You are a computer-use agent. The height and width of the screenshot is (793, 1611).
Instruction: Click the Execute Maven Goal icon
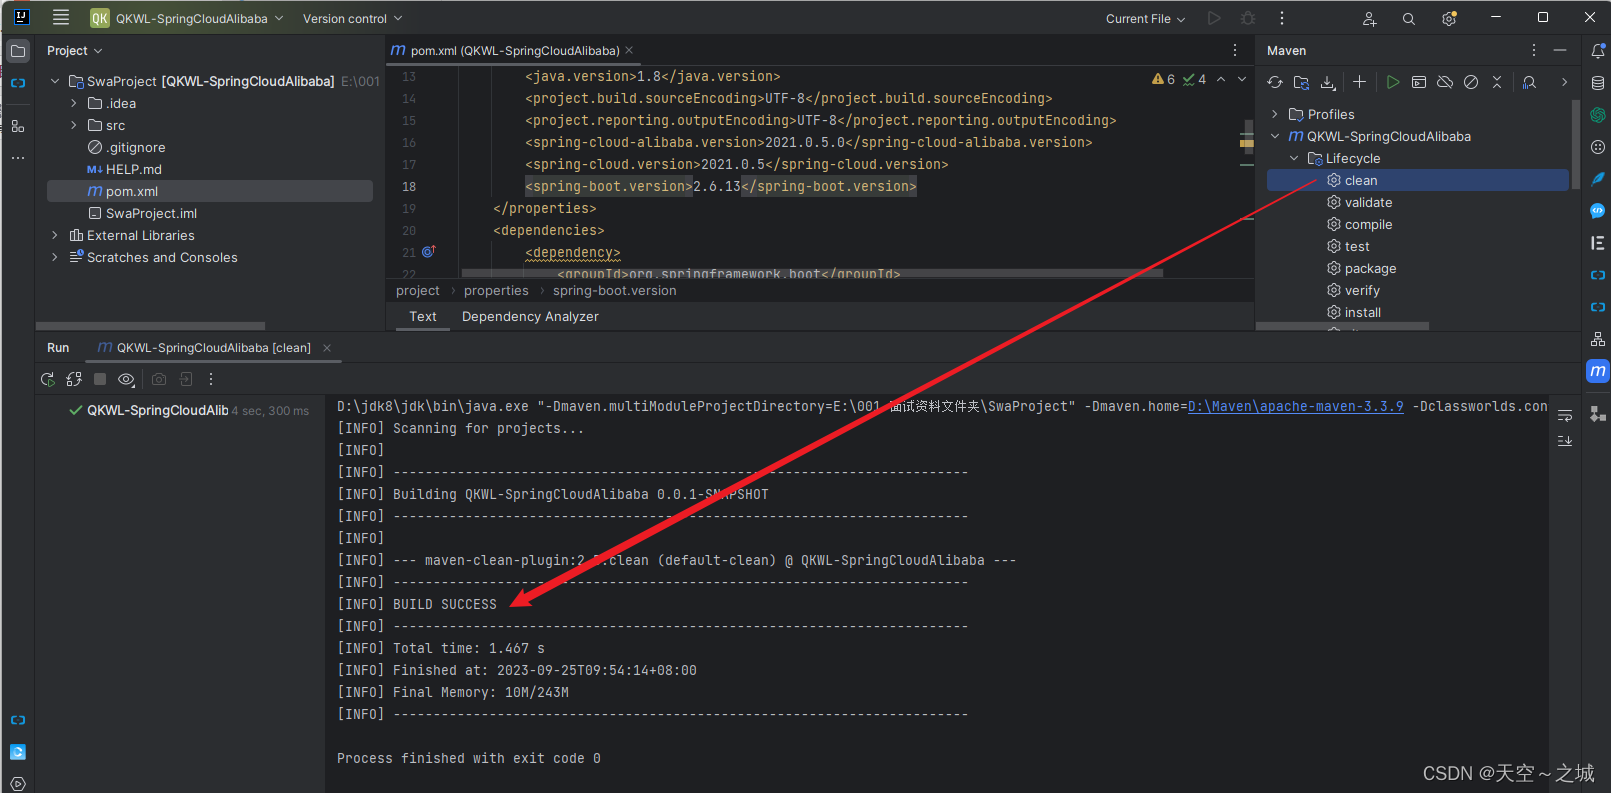tap(1419, 82)
